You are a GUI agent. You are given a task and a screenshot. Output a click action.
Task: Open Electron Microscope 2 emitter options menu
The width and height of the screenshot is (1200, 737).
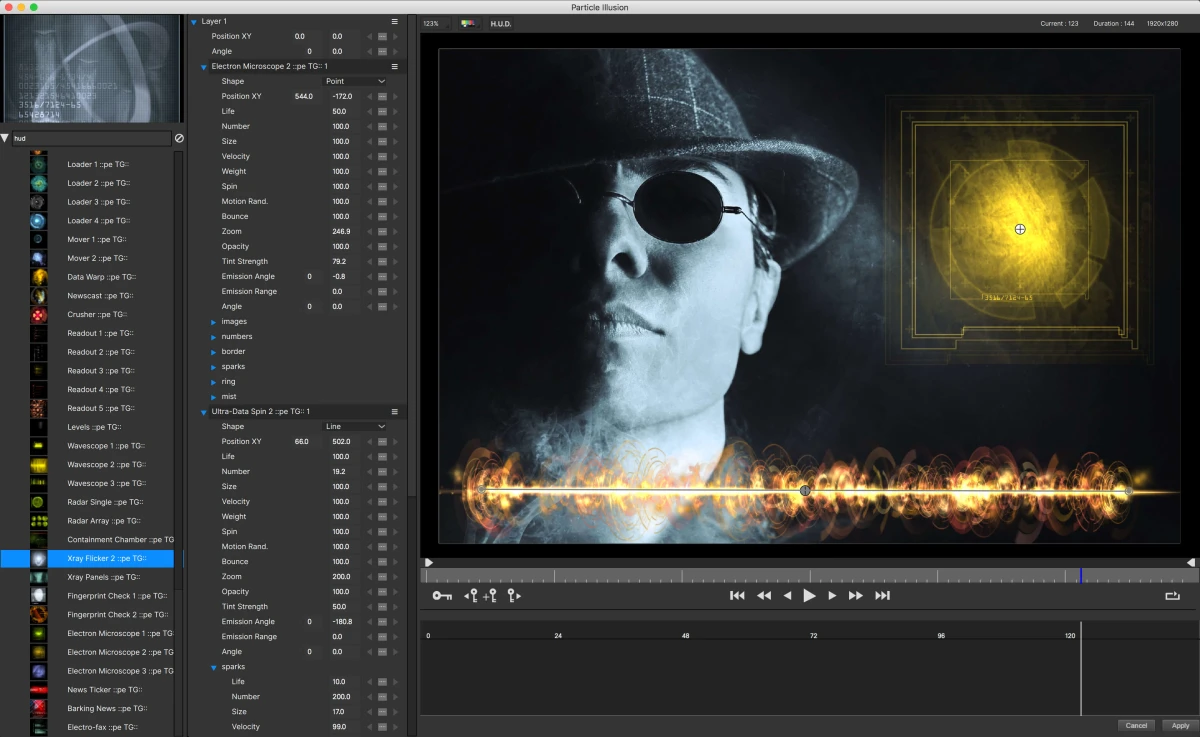(394, 66)
